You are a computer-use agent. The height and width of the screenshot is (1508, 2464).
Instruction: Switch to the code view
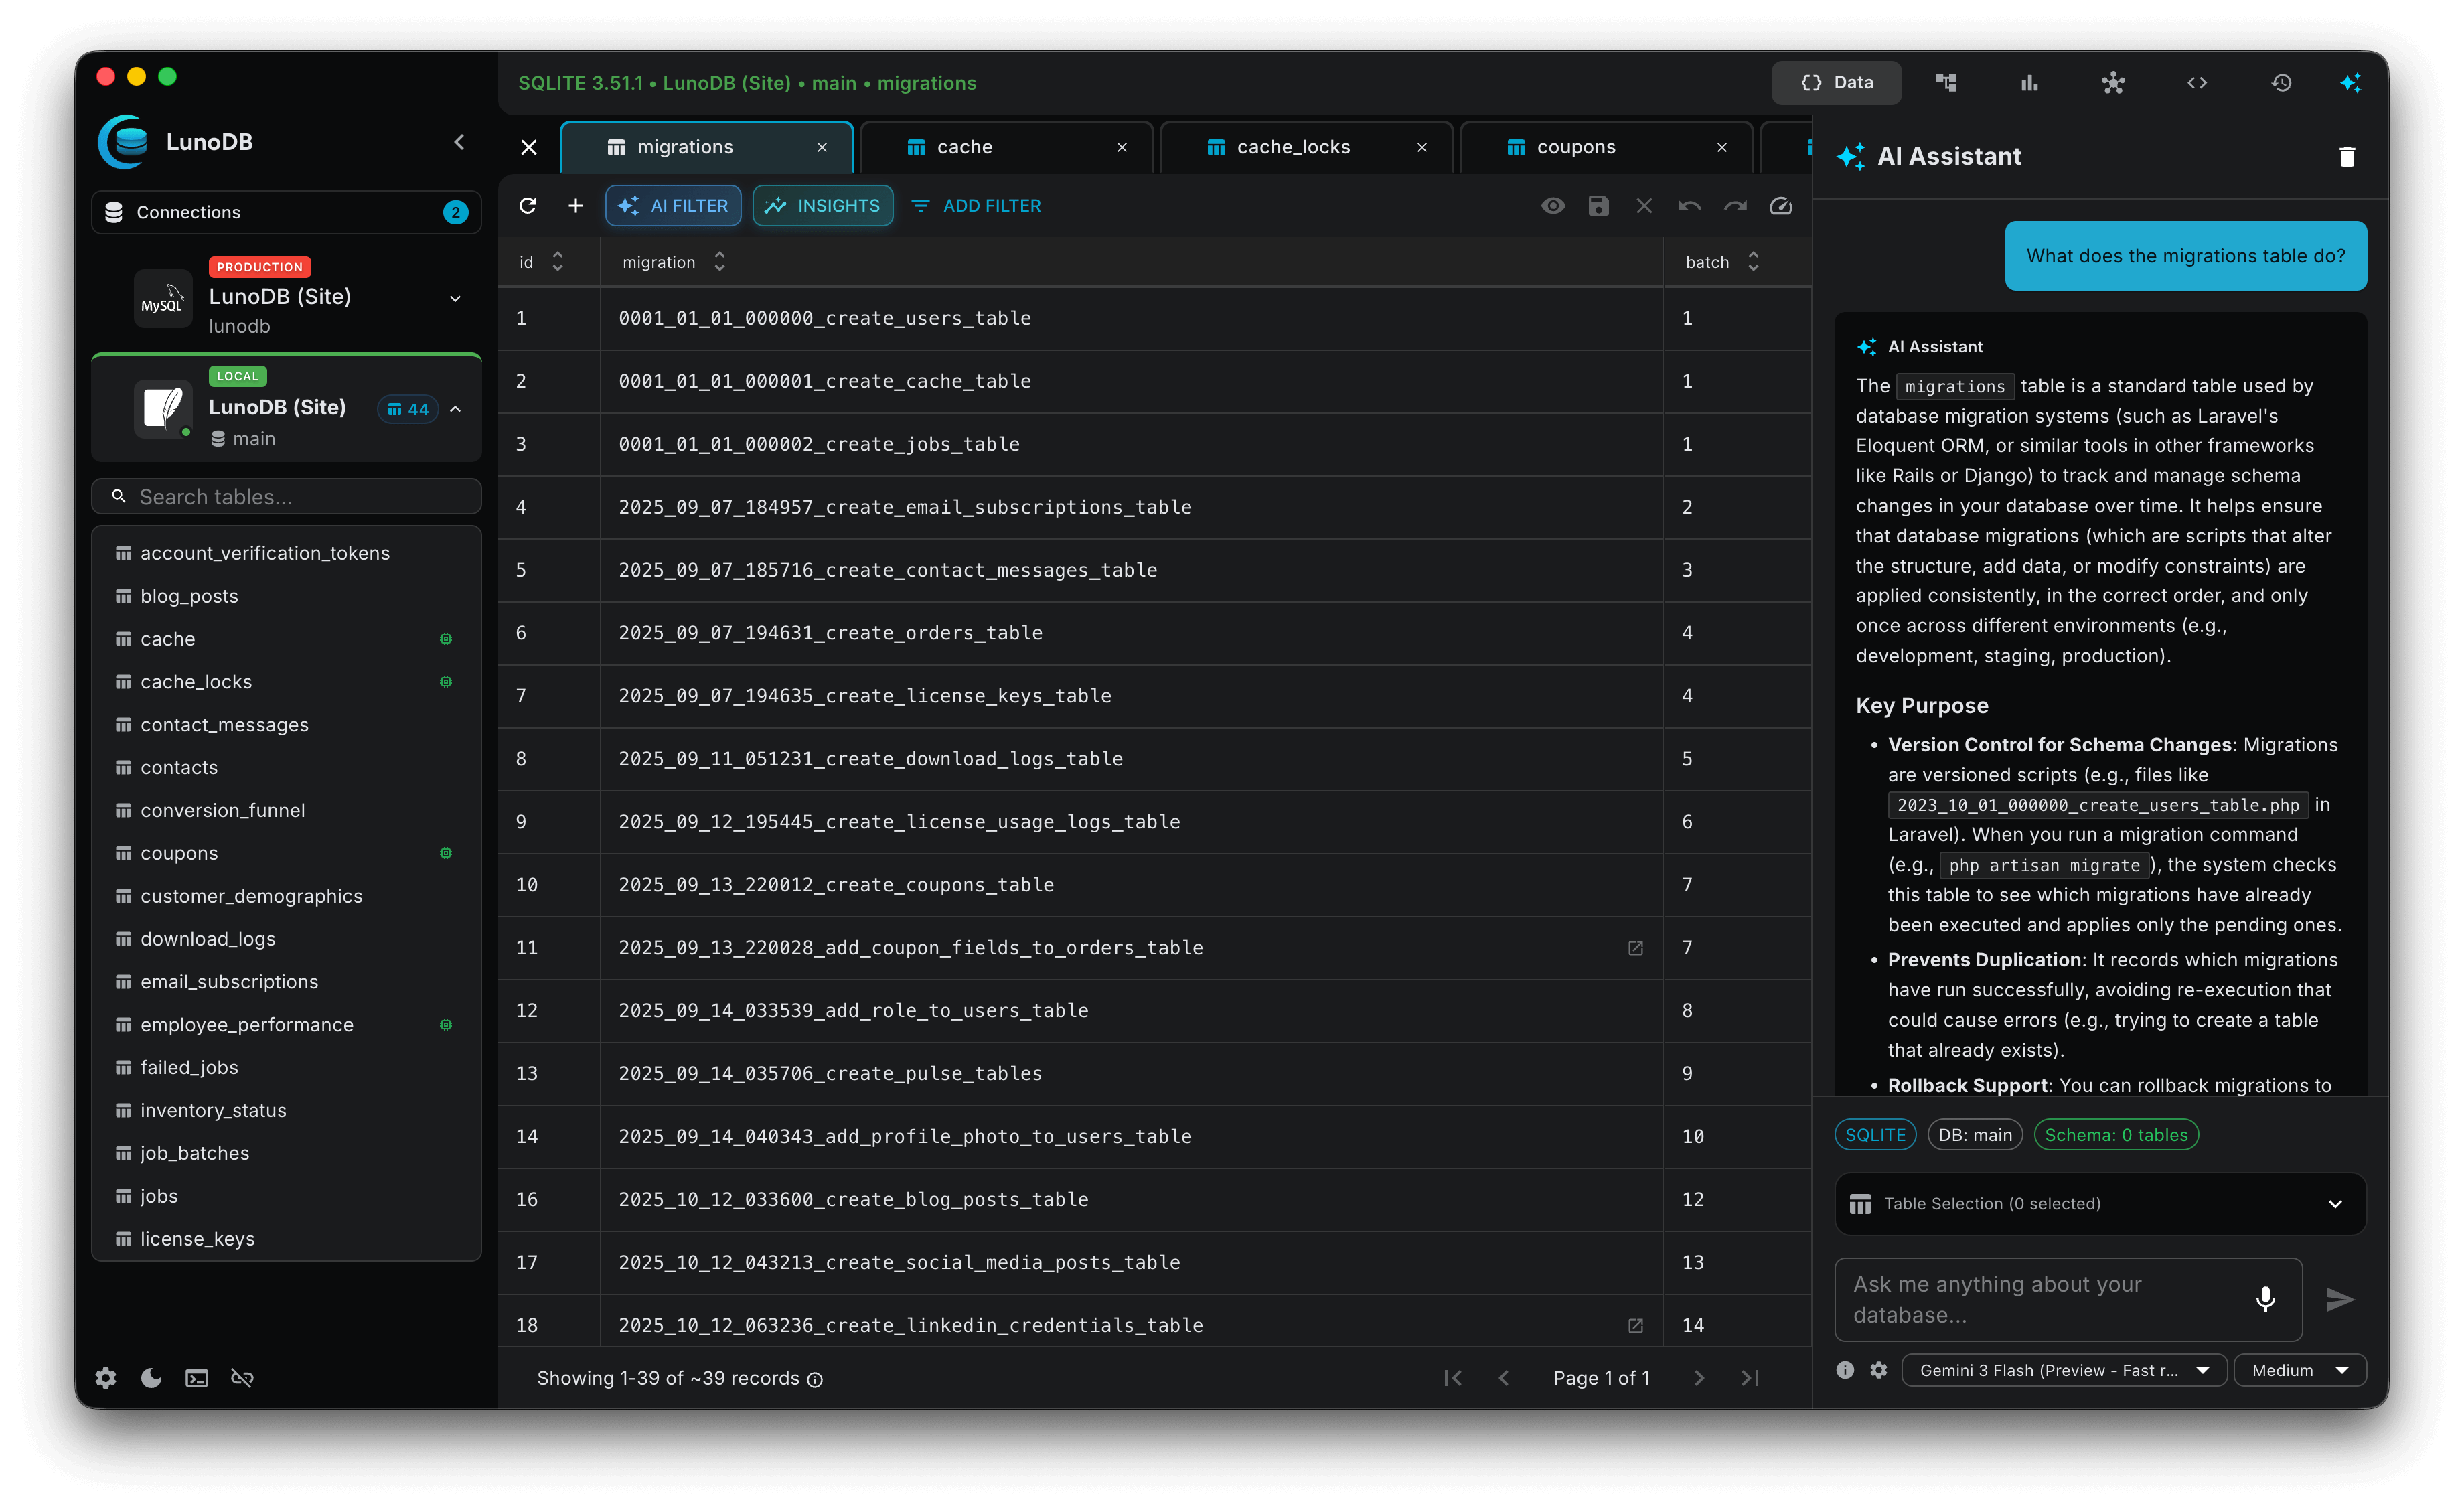2197,82
